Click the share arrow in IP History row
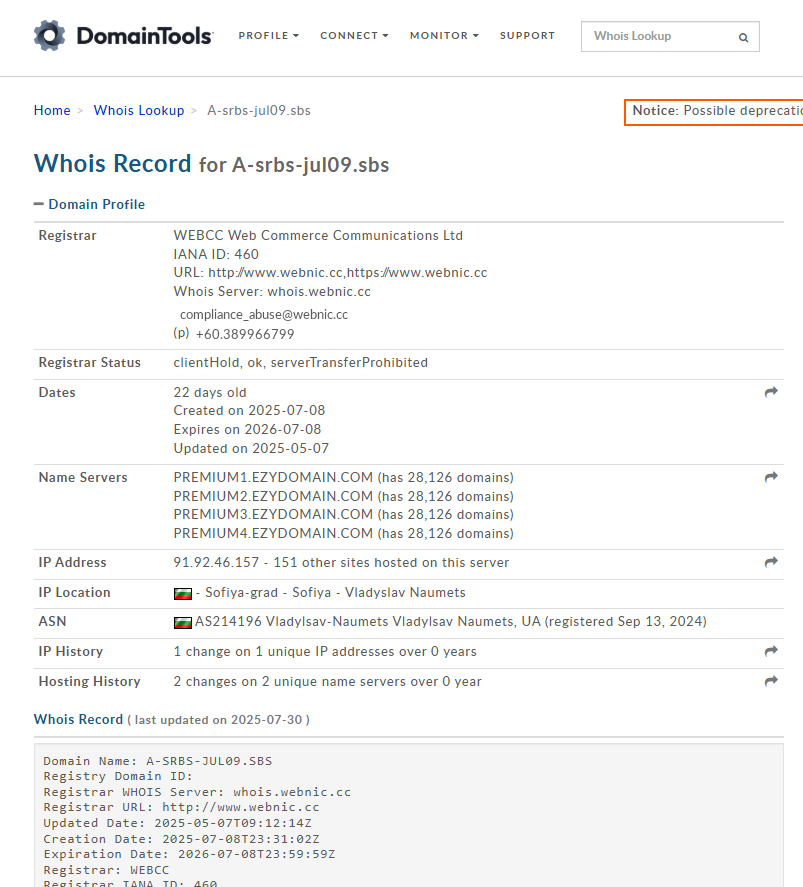Image resolution: width=803 pixels, height=887 pixels. (x=771, y=651)
